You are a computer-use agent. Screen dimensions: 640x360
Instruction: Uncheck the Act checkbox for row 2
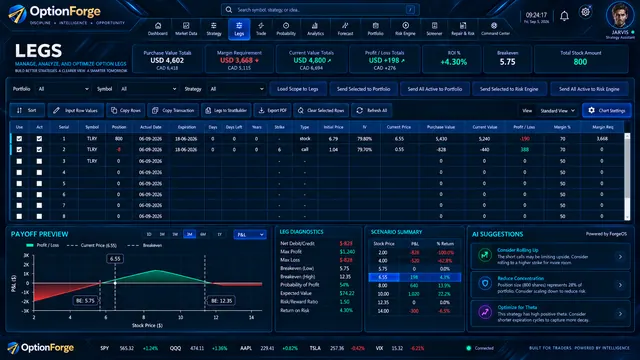coord(39,150)
